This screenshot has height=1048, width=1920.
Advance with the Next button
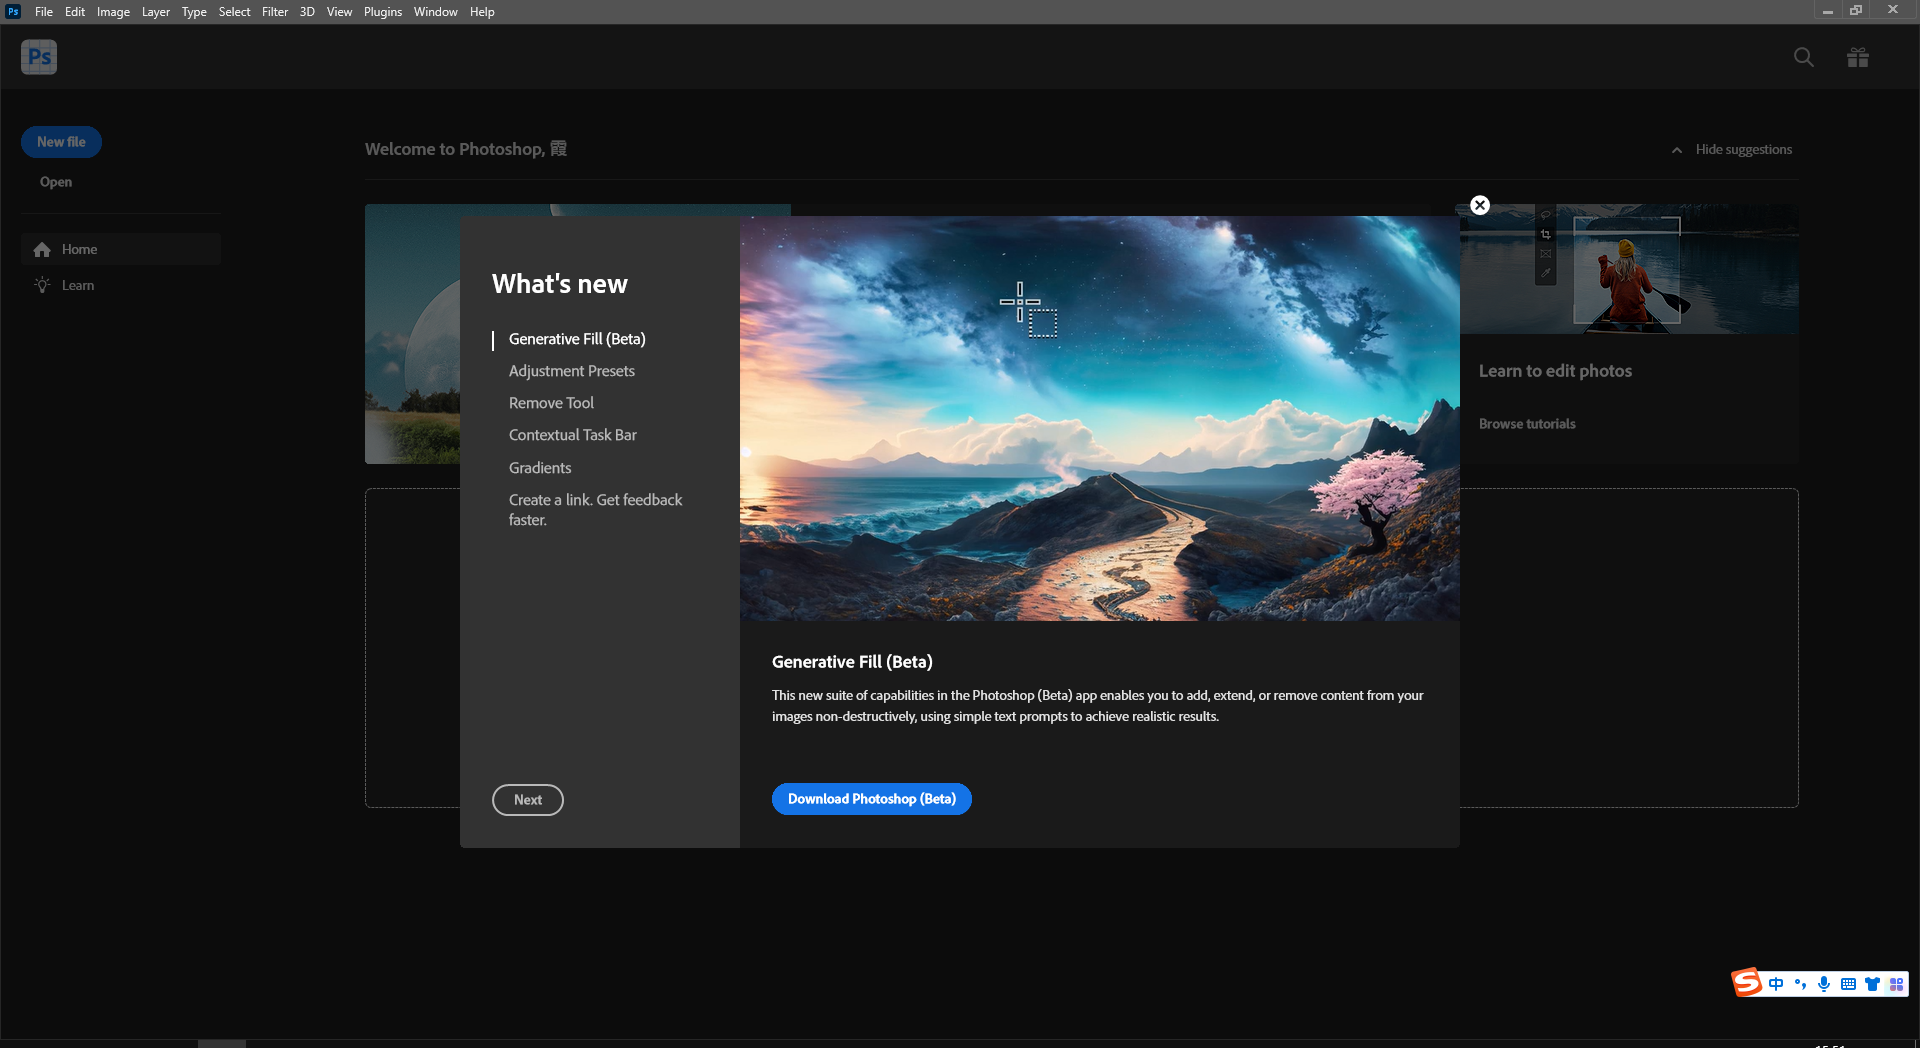coord(527,800)
